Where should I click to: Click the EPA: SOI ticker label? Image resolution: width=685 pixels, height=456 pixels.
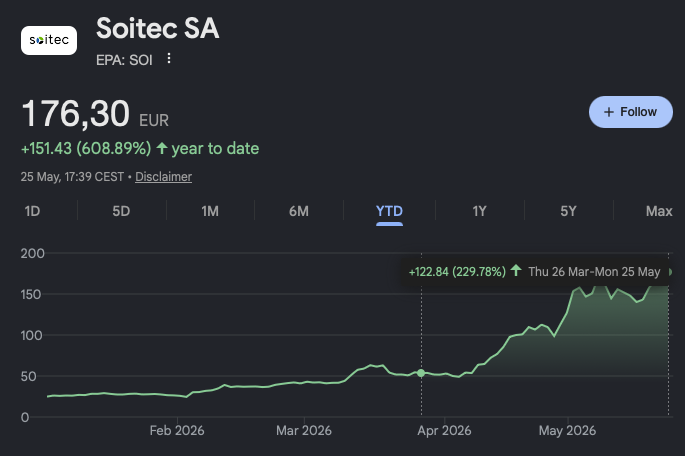click(x=124, y=60)
